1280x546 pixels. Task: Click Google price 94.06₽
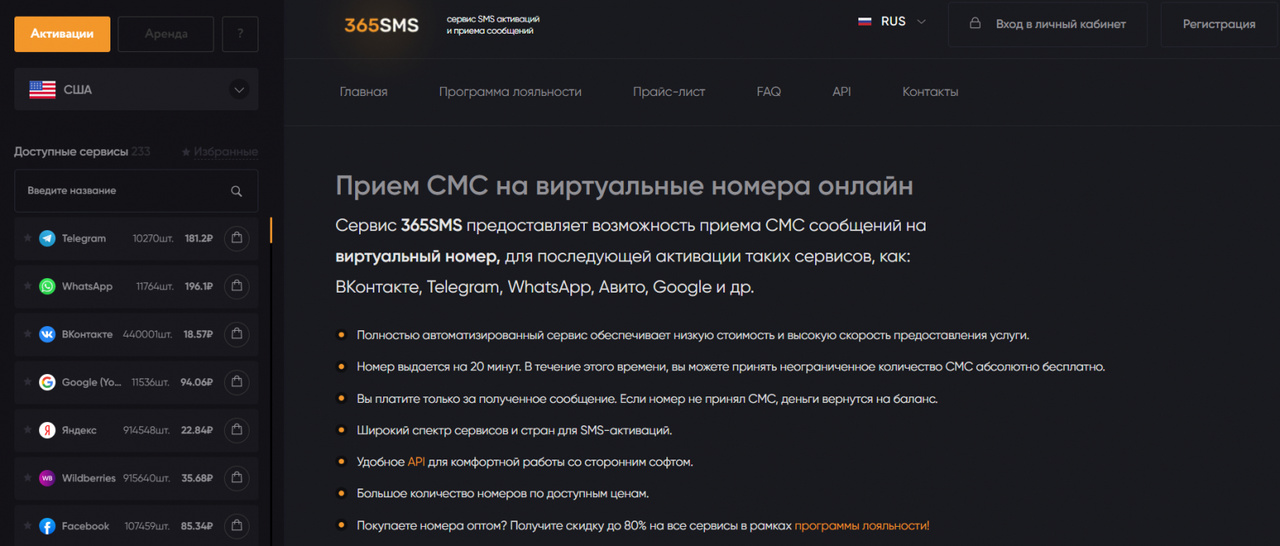coord(197,382)
